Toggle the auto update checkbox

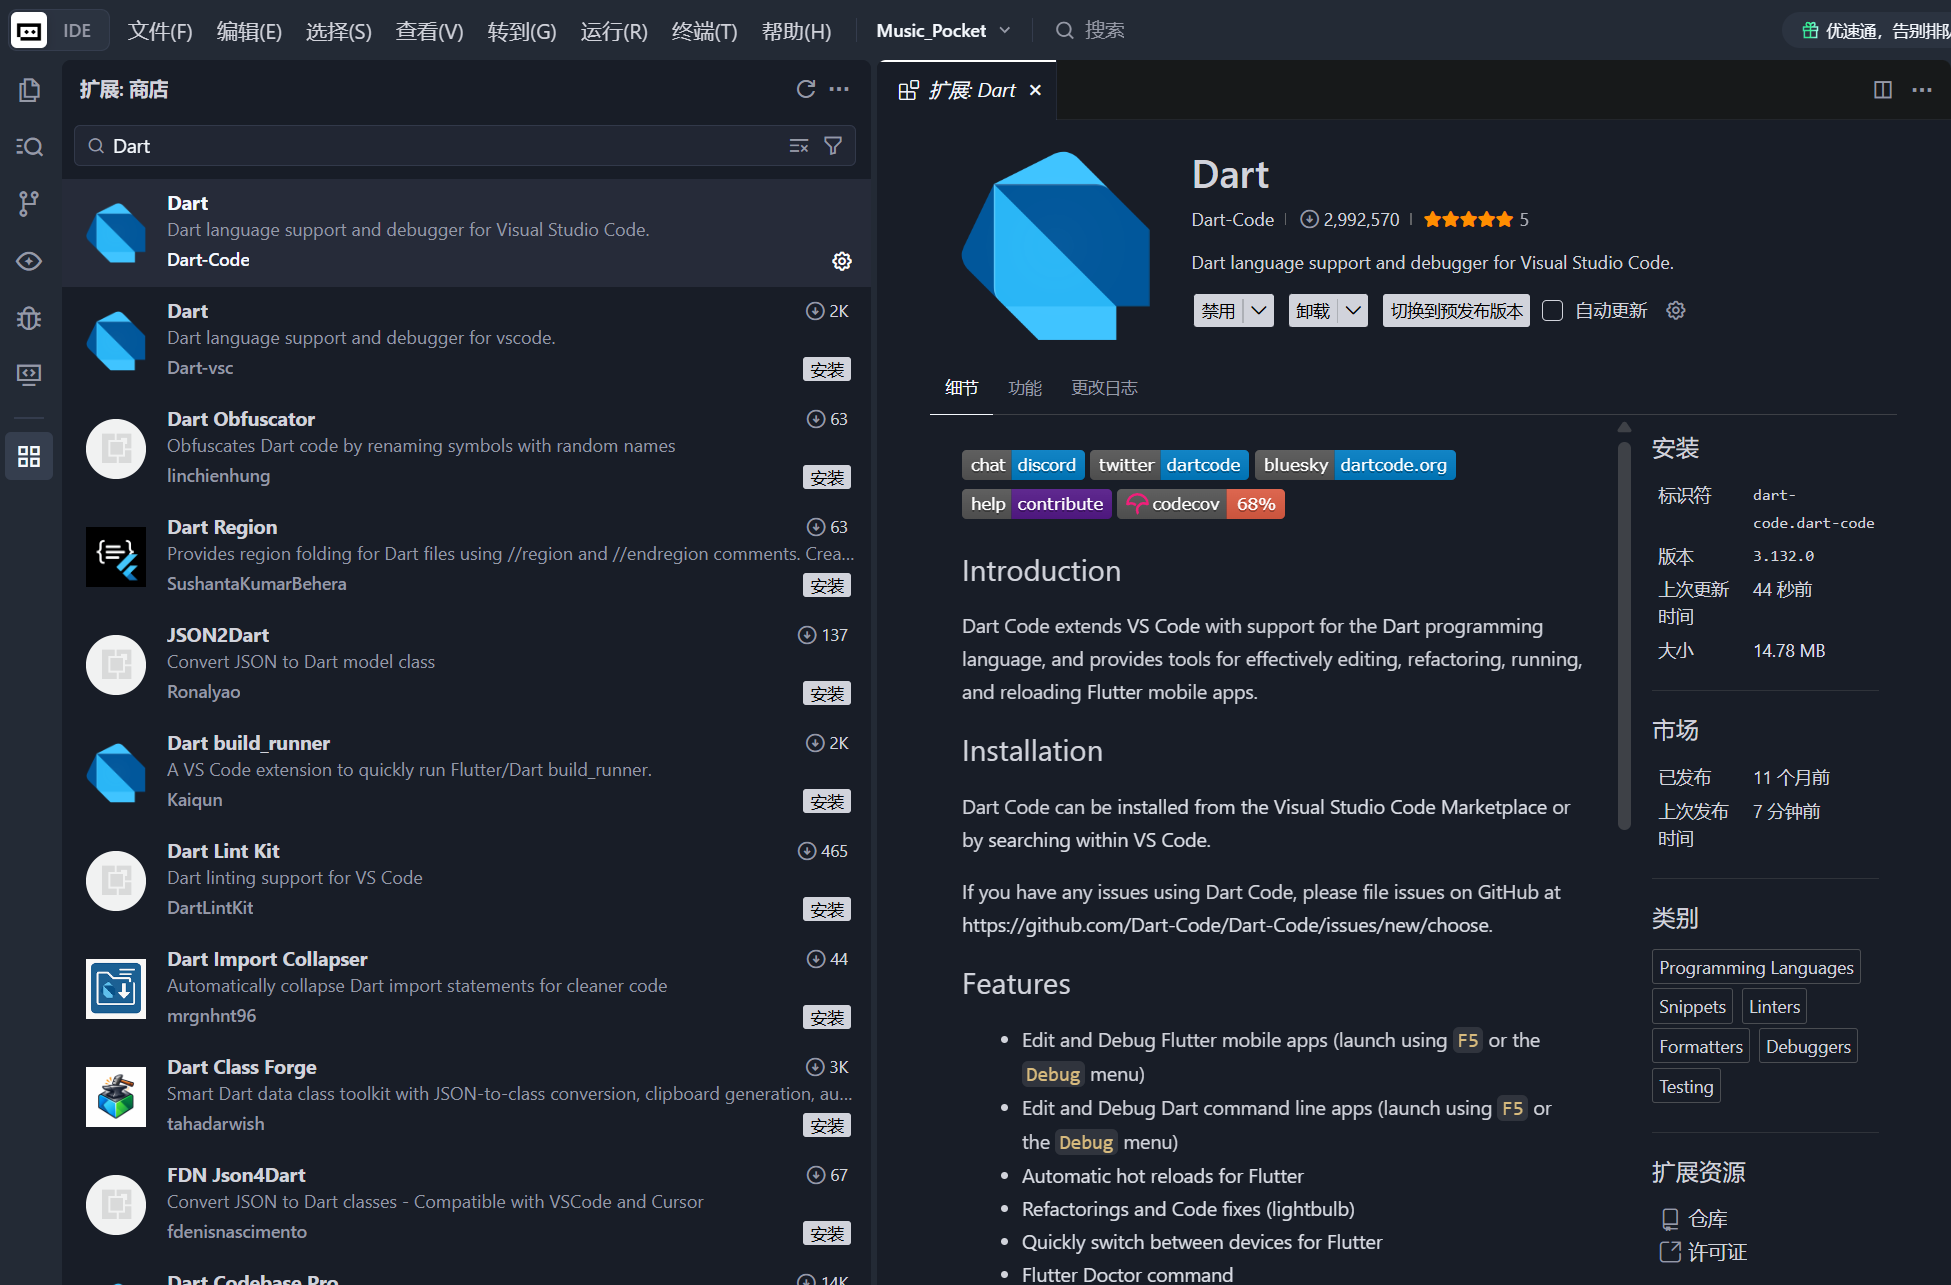pos(1553,311)
